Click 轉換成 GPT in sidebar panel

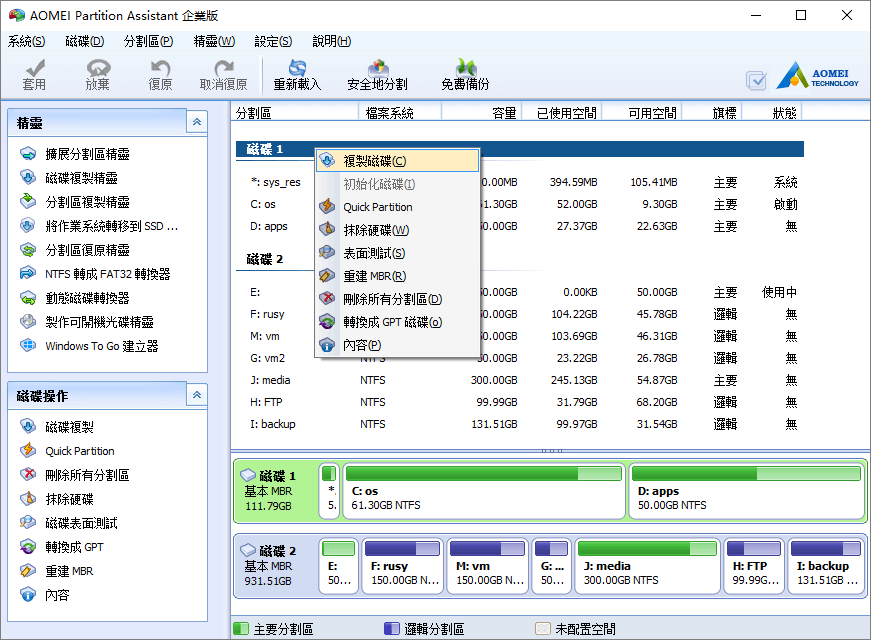coord(62,547)
